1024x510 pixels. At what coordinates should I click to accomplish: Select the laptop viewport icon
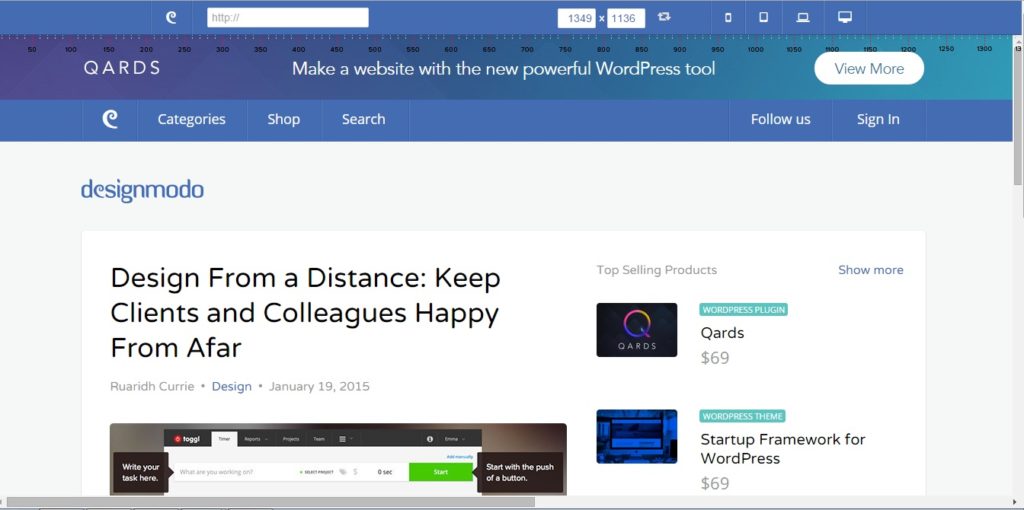(x=803, y=18)
